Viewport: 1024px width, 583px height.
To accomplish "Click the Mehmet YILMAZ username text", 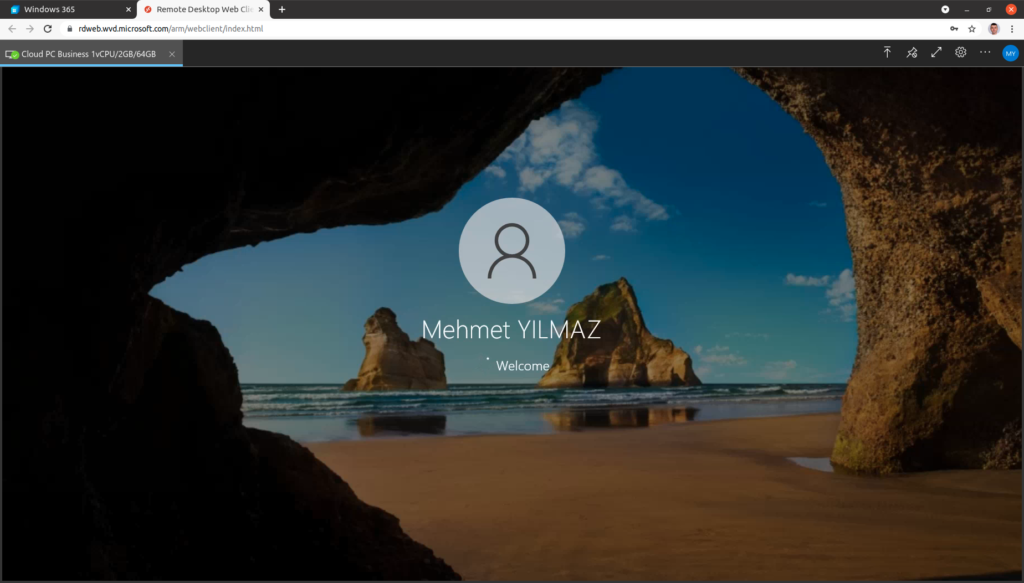I will (x=511, y=330).
